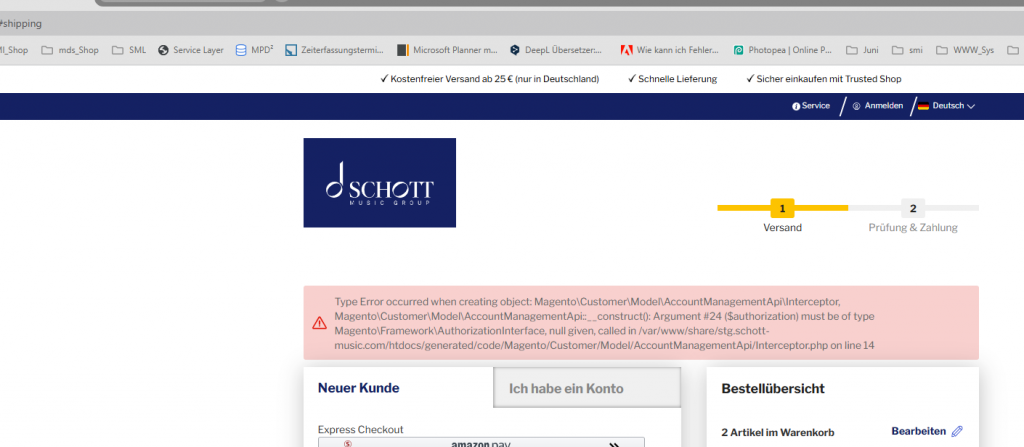Click the Schott Music Group logo

(x=379, y=182)
